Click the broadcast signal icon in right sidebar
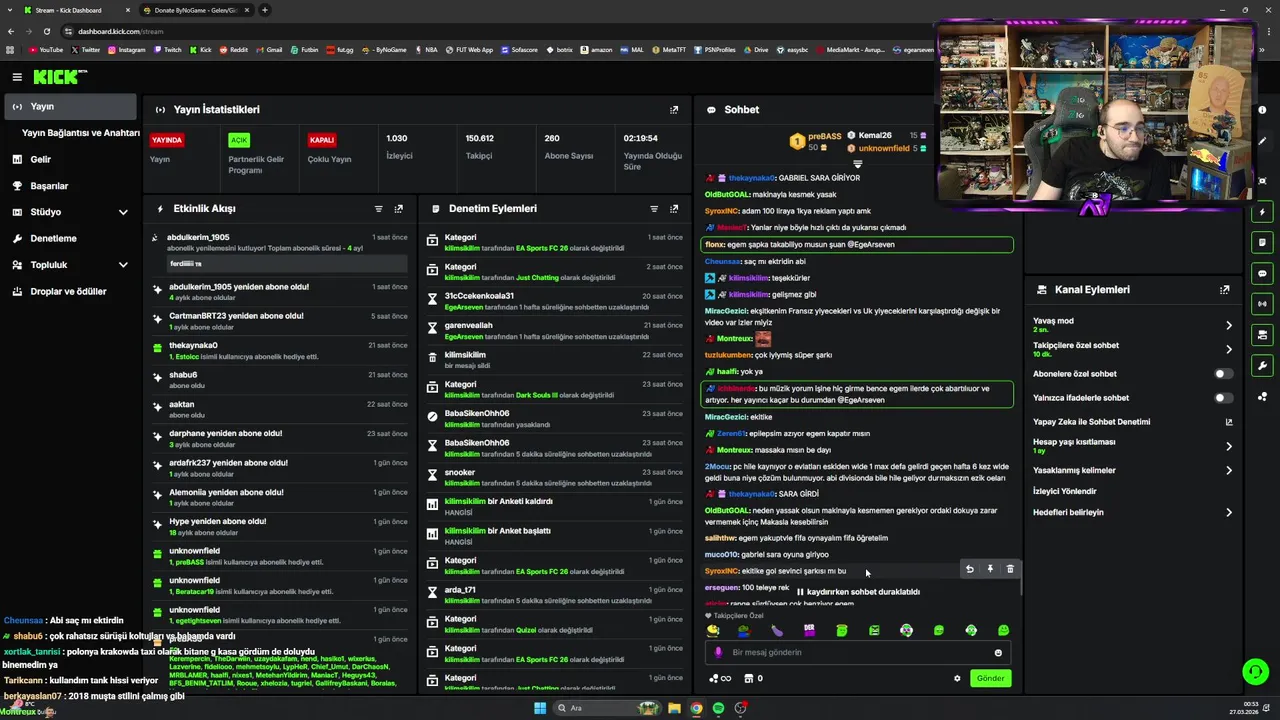The height and width of the screenshot is (720, 1280). [1262, 304]
